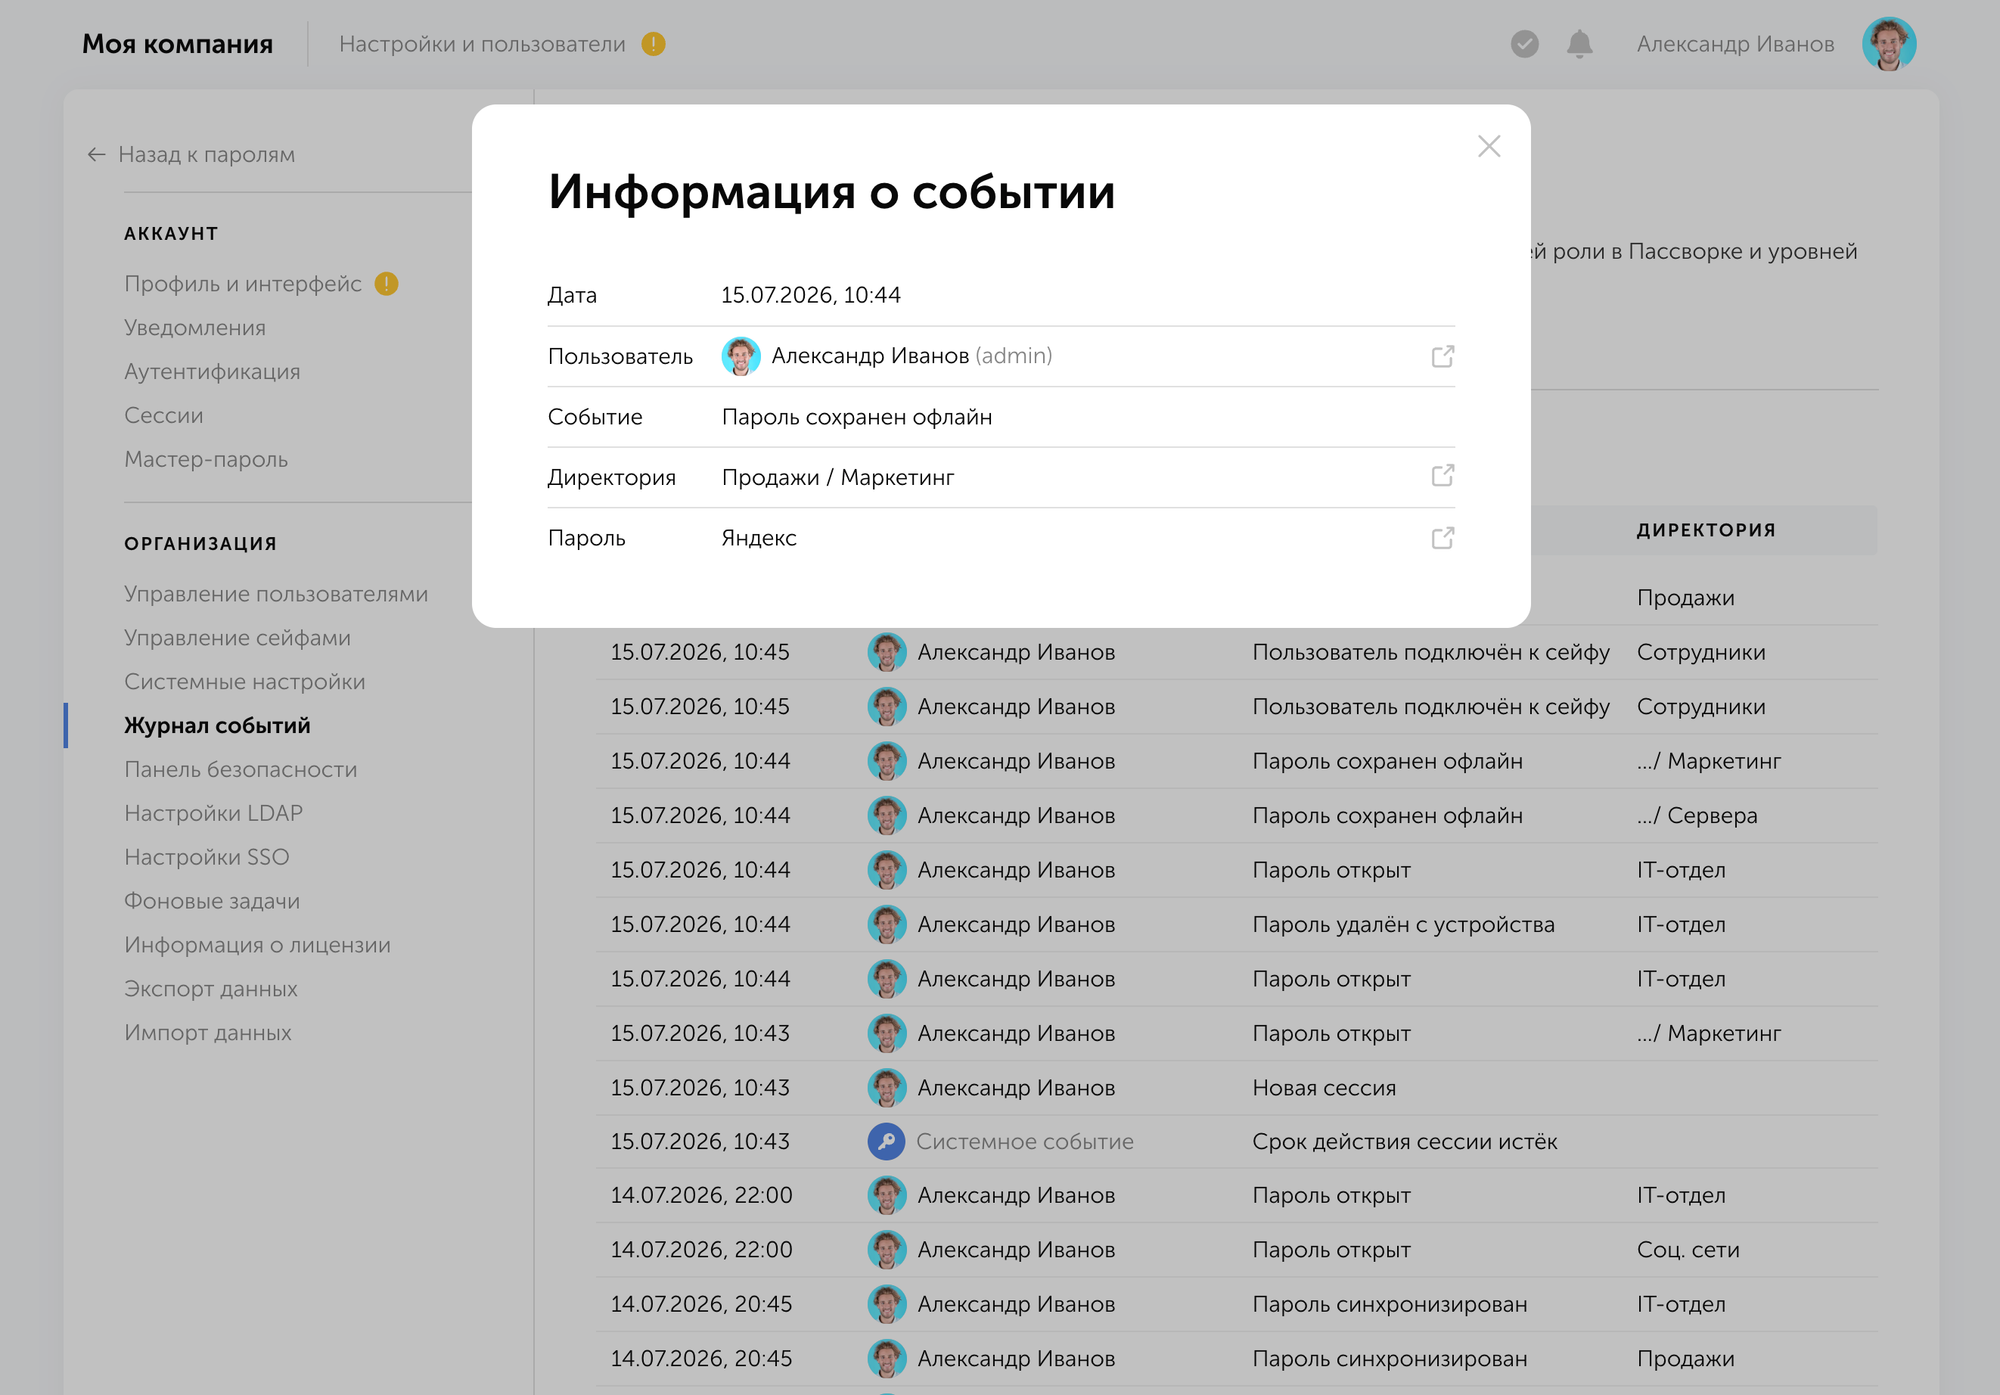Screen dimensions: 2000x1395
Task: Click date 14.07.2026, 22:00 in IT-отдел row
Action: coord(701,1196)
